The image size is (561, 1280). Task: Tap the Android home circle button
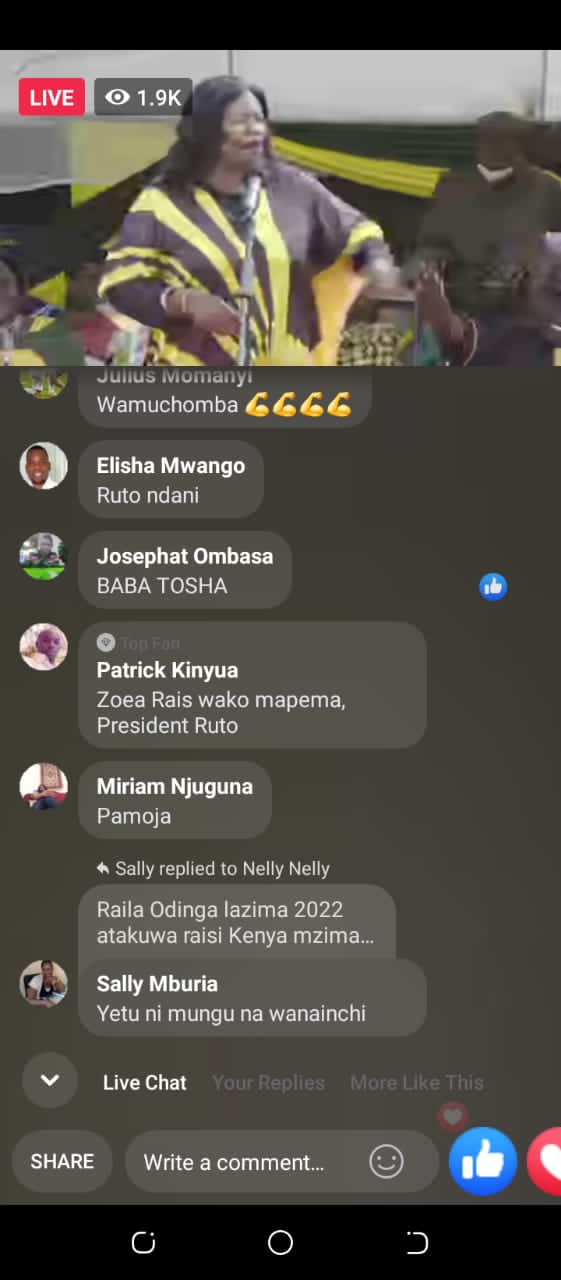click(x=280, y=1243)
